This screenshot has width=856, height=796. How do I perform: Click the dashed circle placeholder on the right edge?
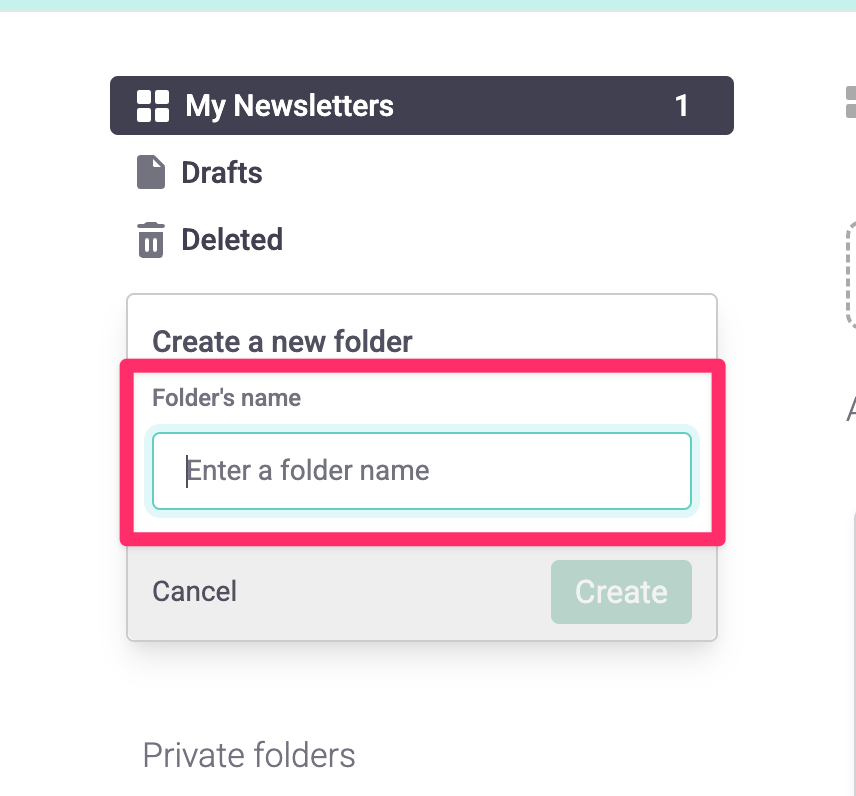(x=852, y=270)
